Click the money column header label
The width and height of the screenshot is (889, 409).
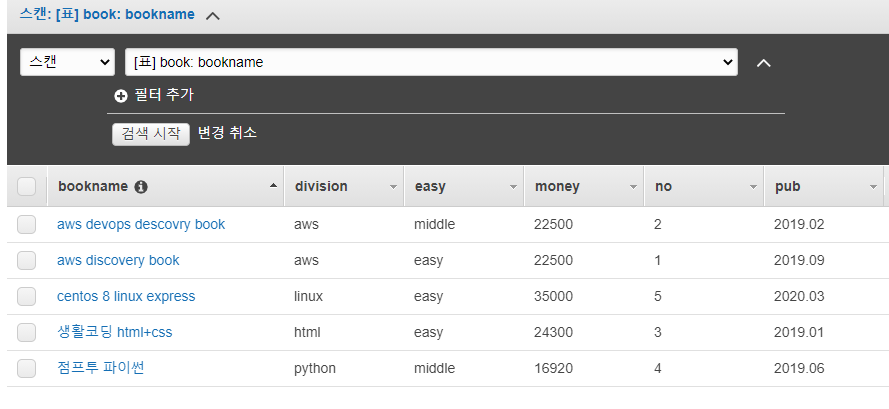(x=557, y=187)
